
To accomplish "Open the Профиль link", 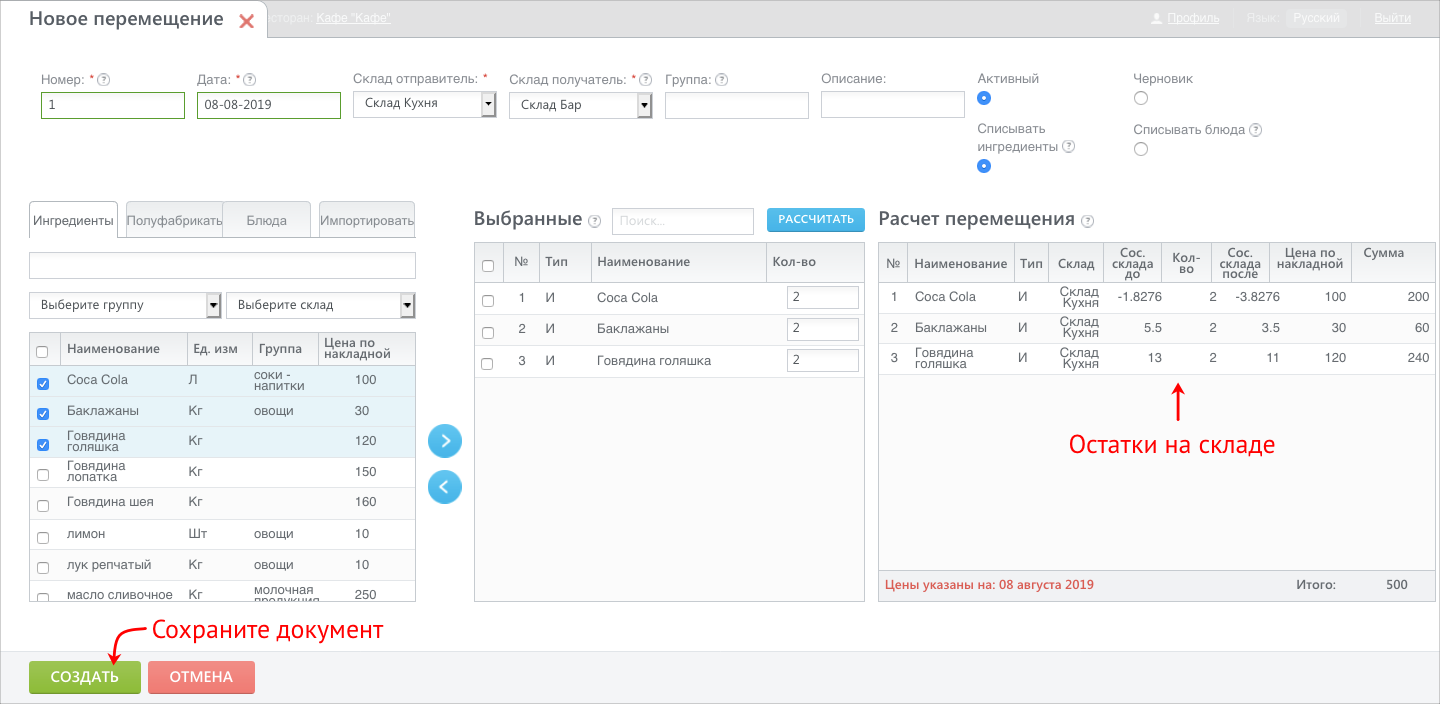I will (1193, 18).
